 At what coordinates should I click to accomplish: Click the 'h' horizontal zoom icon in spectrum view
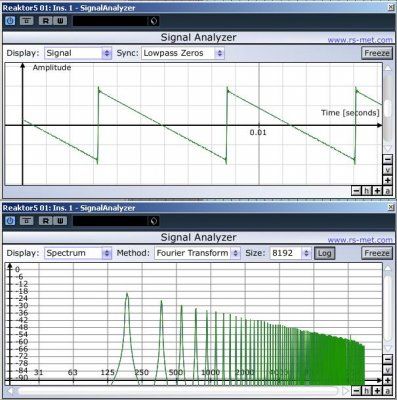click(x=367, y=391)
